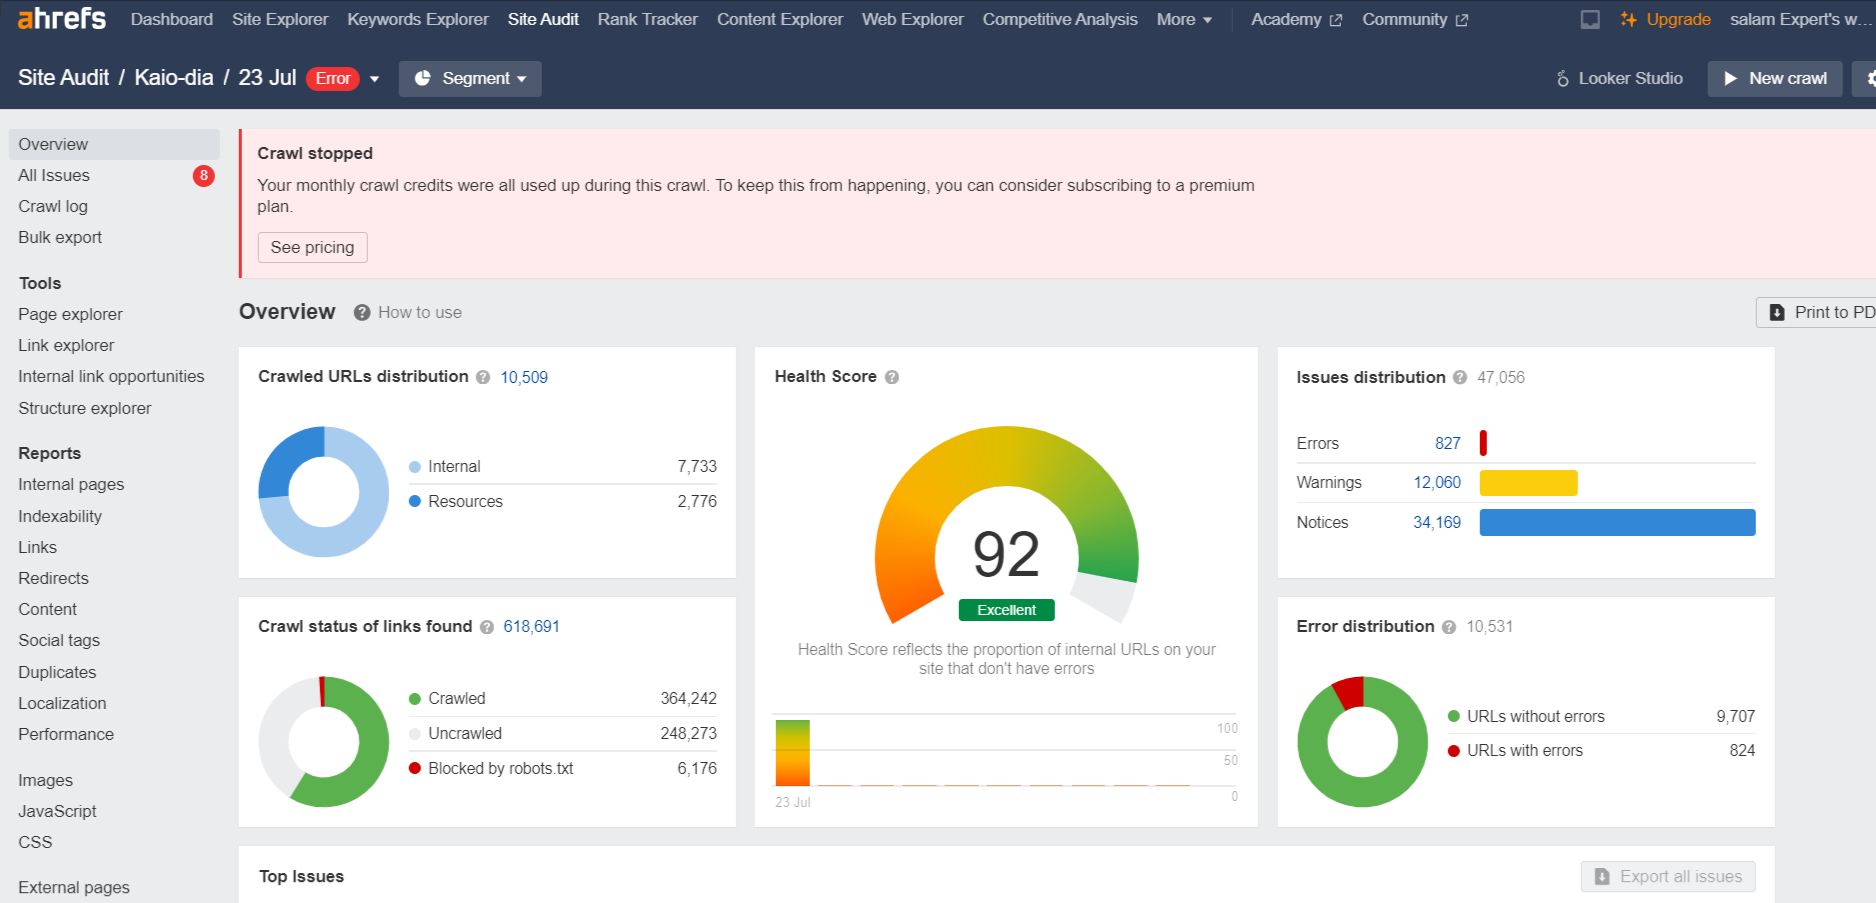This screenshot has width=1876, height=903.
Task: Open JavaScript report
Action: pyautogui.click(x=57, y=811)
